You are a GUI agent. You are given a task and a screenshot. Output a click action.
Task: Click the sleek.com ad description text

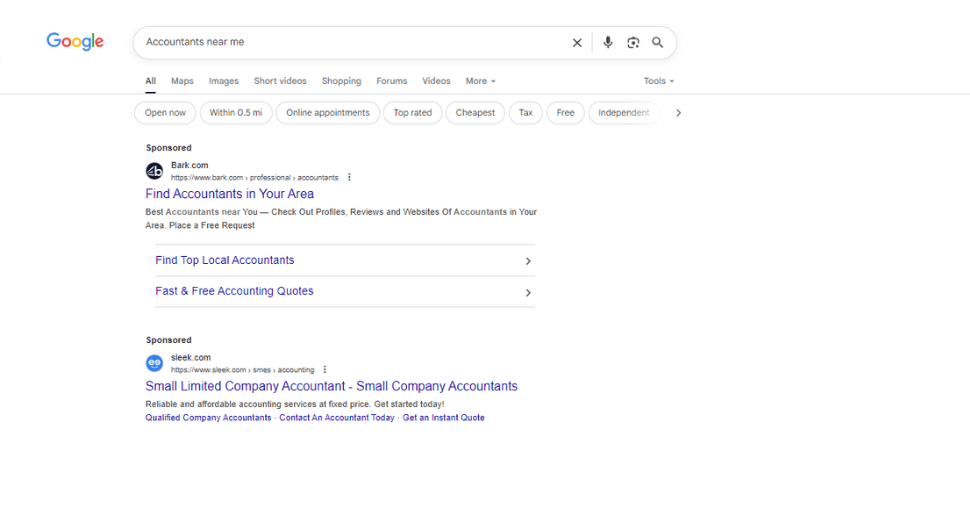point(294,404)
